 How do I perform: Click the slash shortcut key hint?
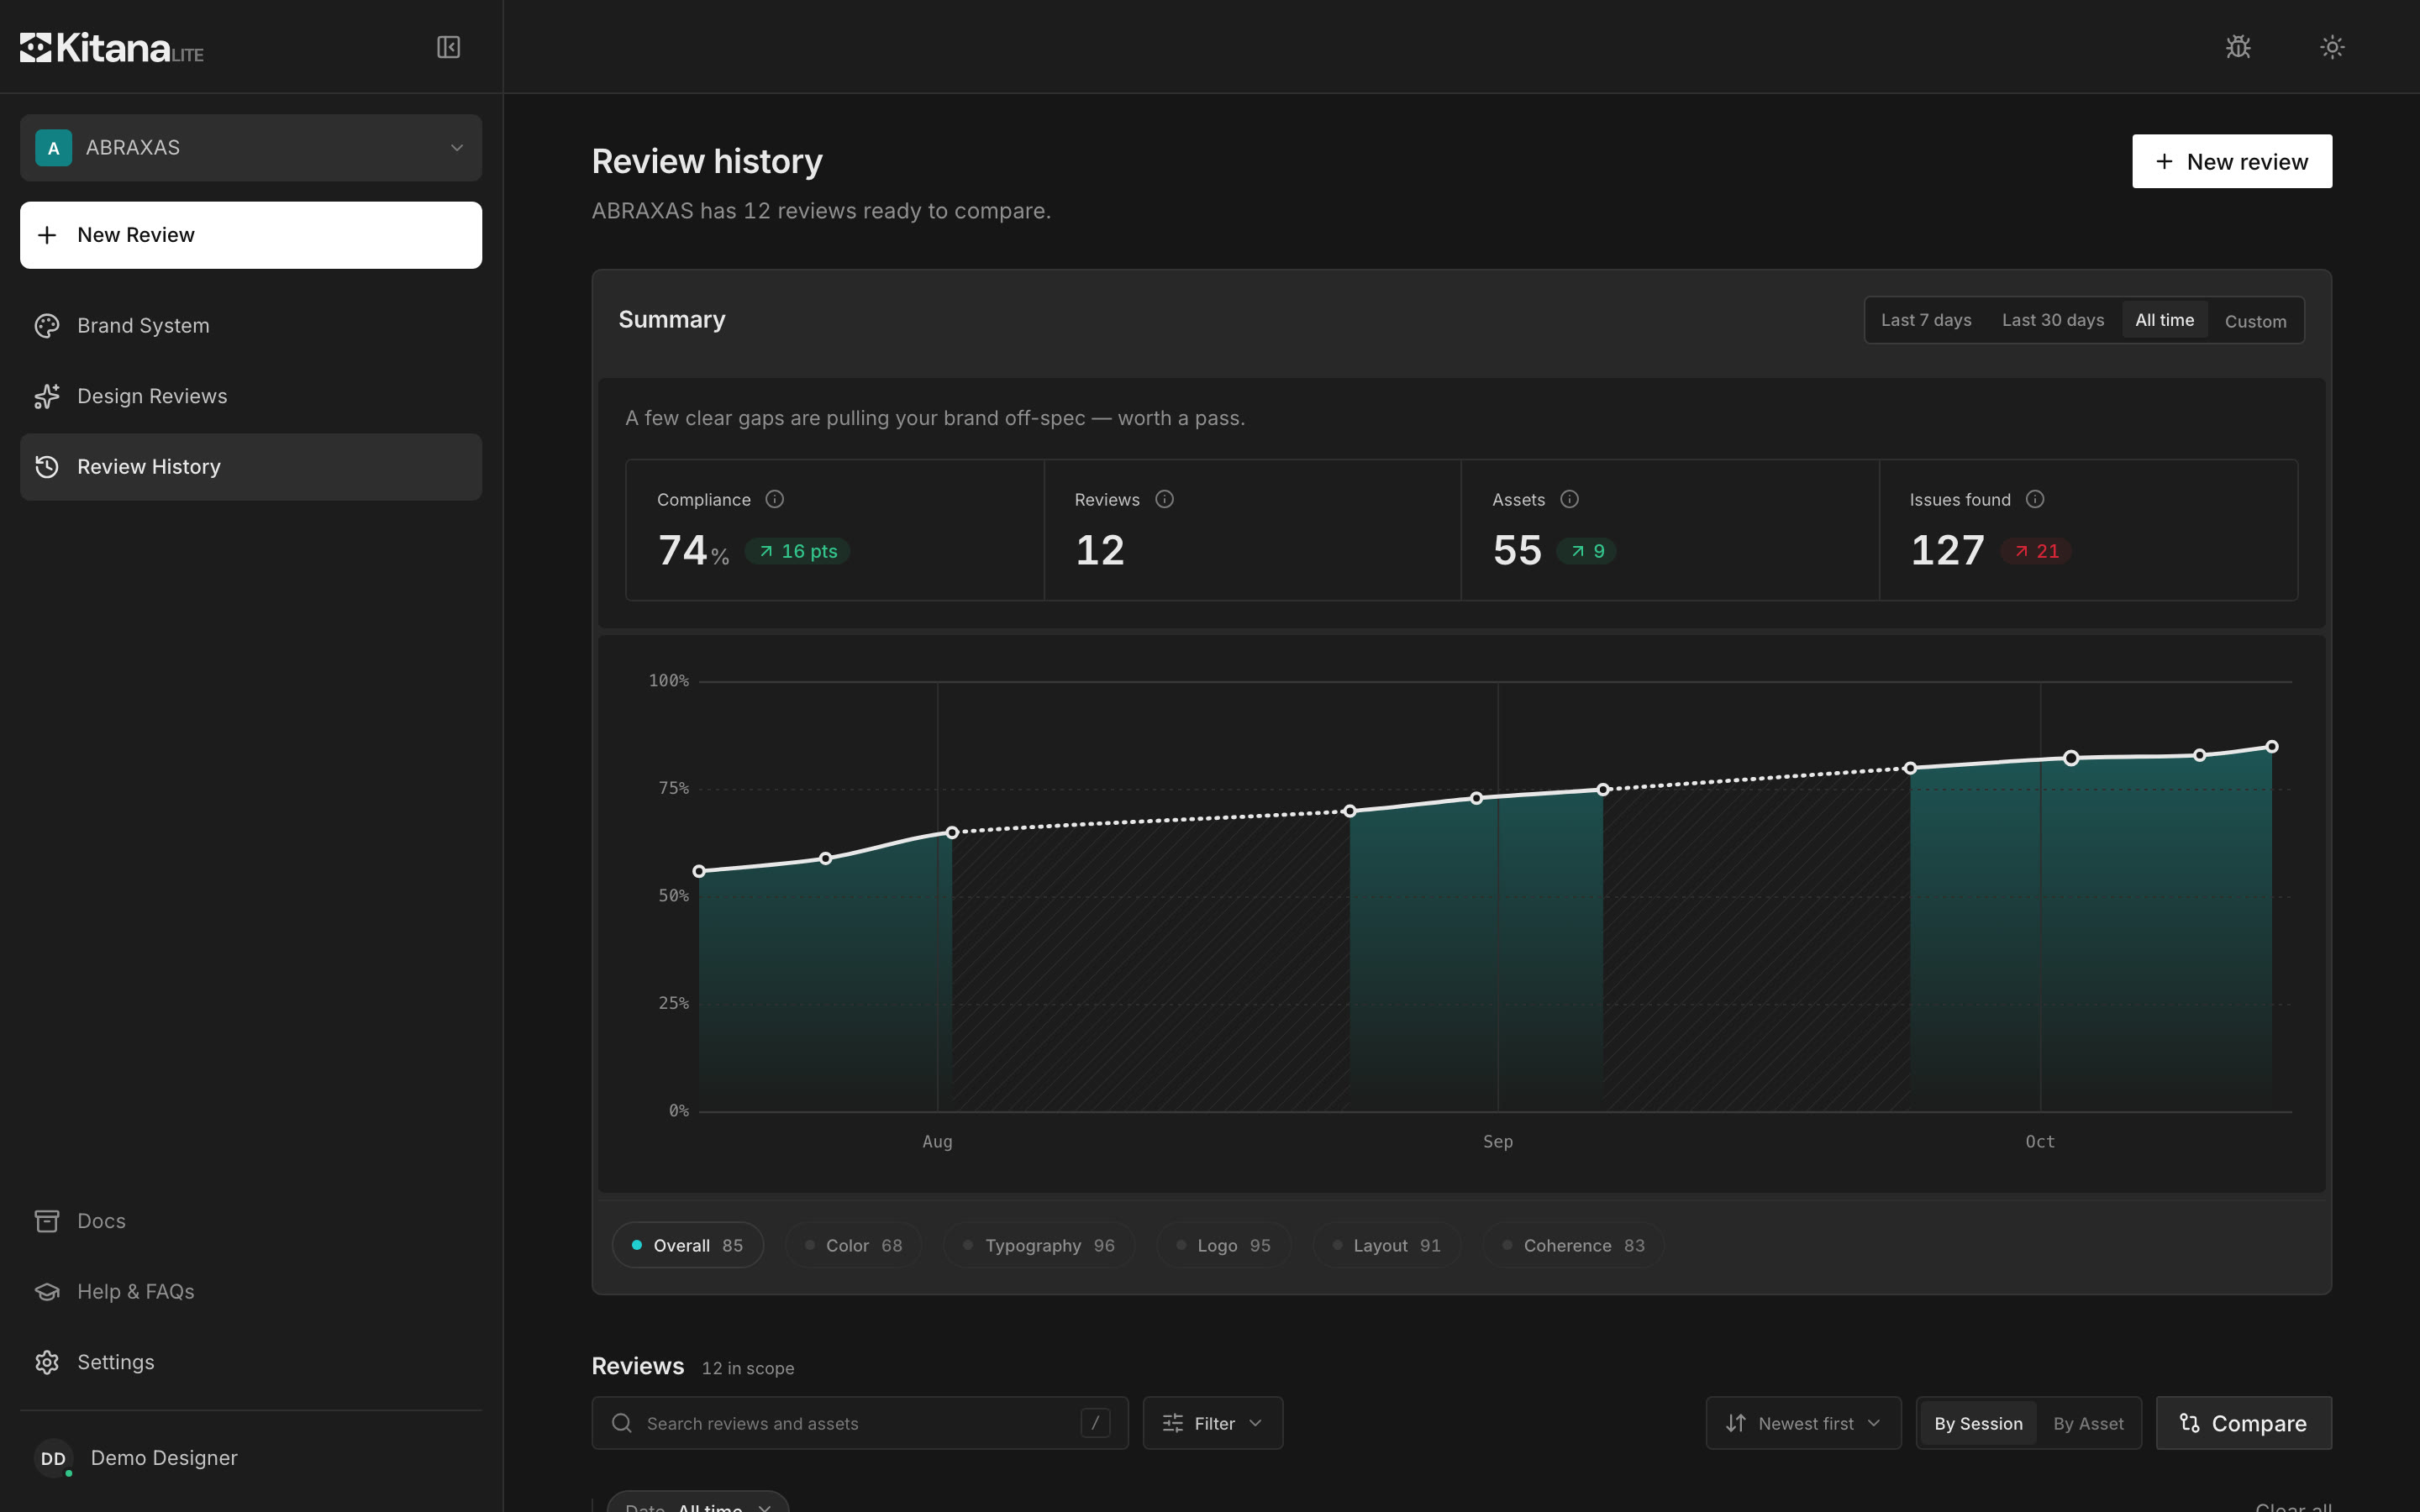coord(1095,1423)
